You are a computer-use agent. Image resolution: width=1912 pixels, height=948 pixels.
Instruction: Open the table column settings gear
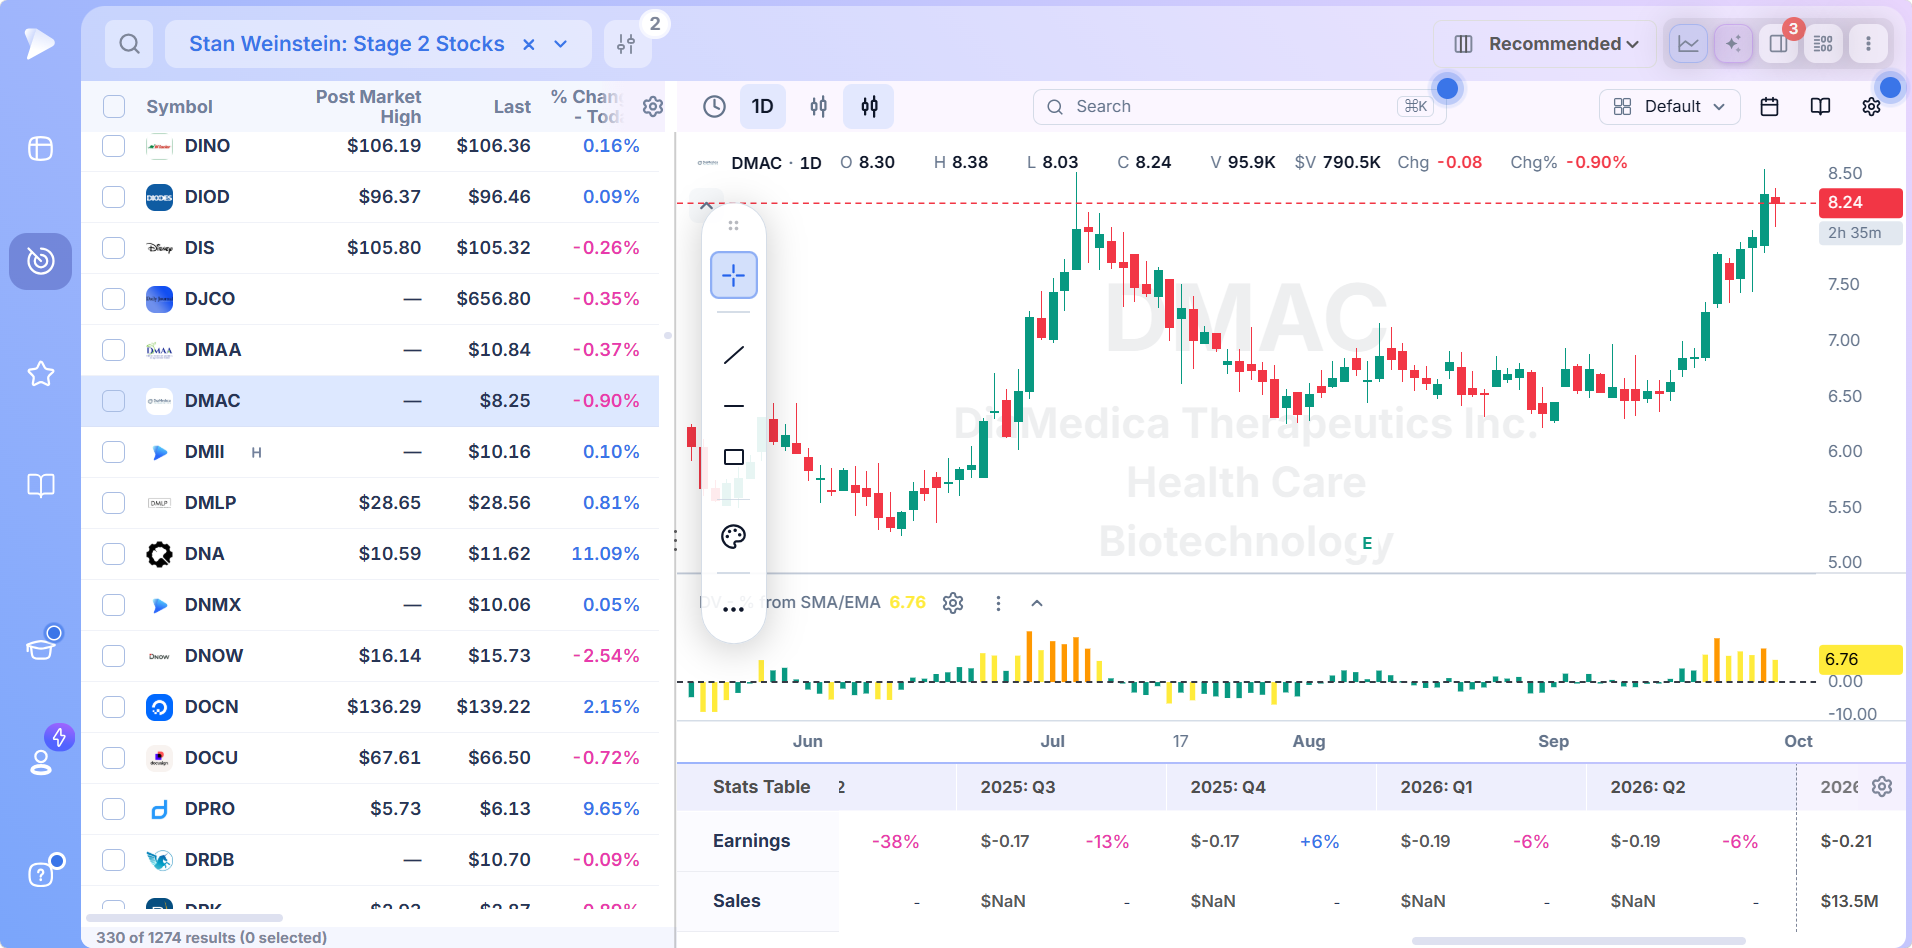(x=653, y=106)
